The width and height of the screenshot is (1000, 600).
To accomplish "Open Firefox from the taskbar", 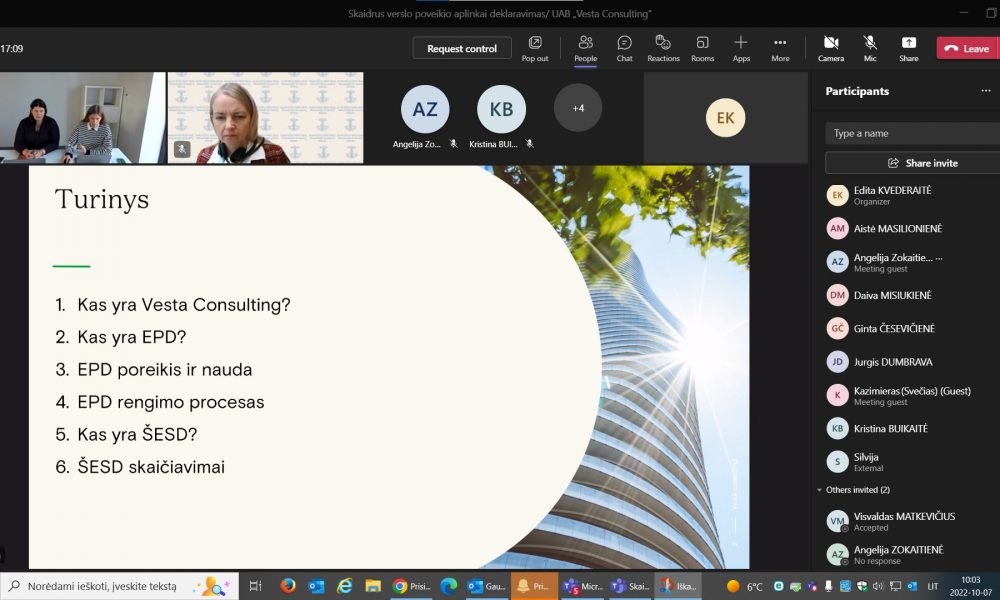I will tap(288, 585).
